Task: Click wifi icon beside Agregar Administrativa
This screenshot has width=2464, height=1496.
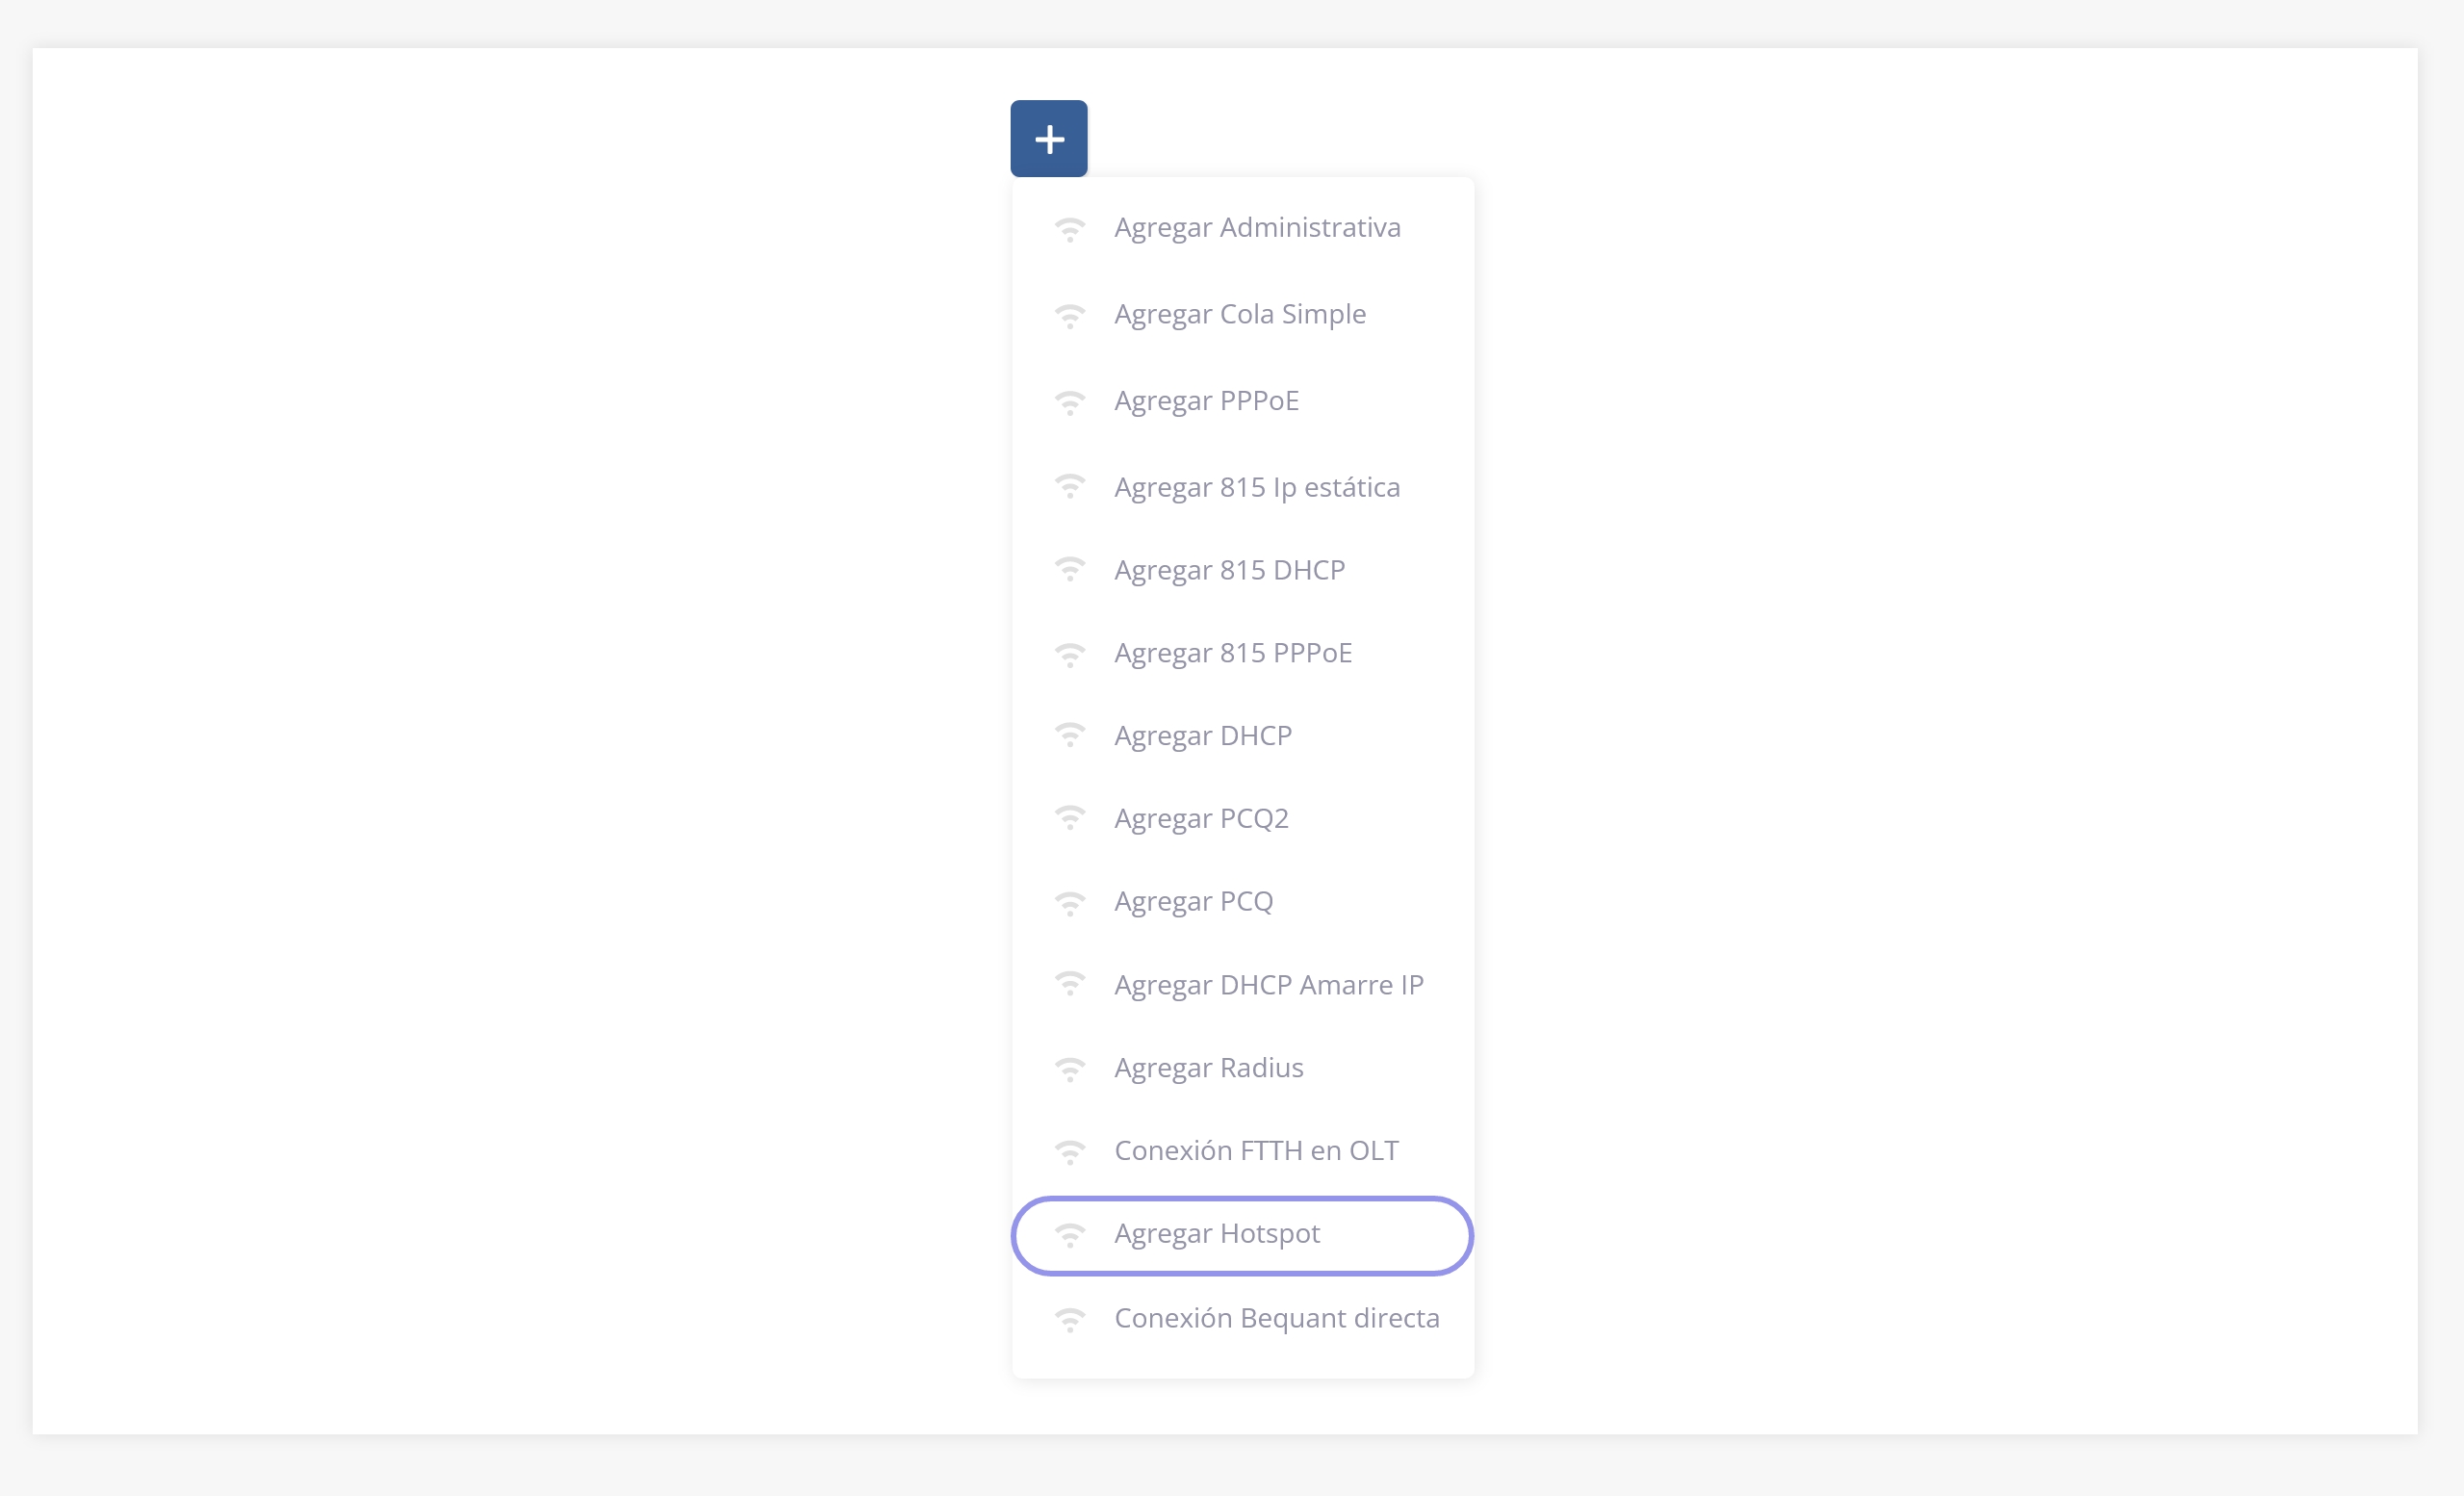Action: click(x=1069, y=229)
